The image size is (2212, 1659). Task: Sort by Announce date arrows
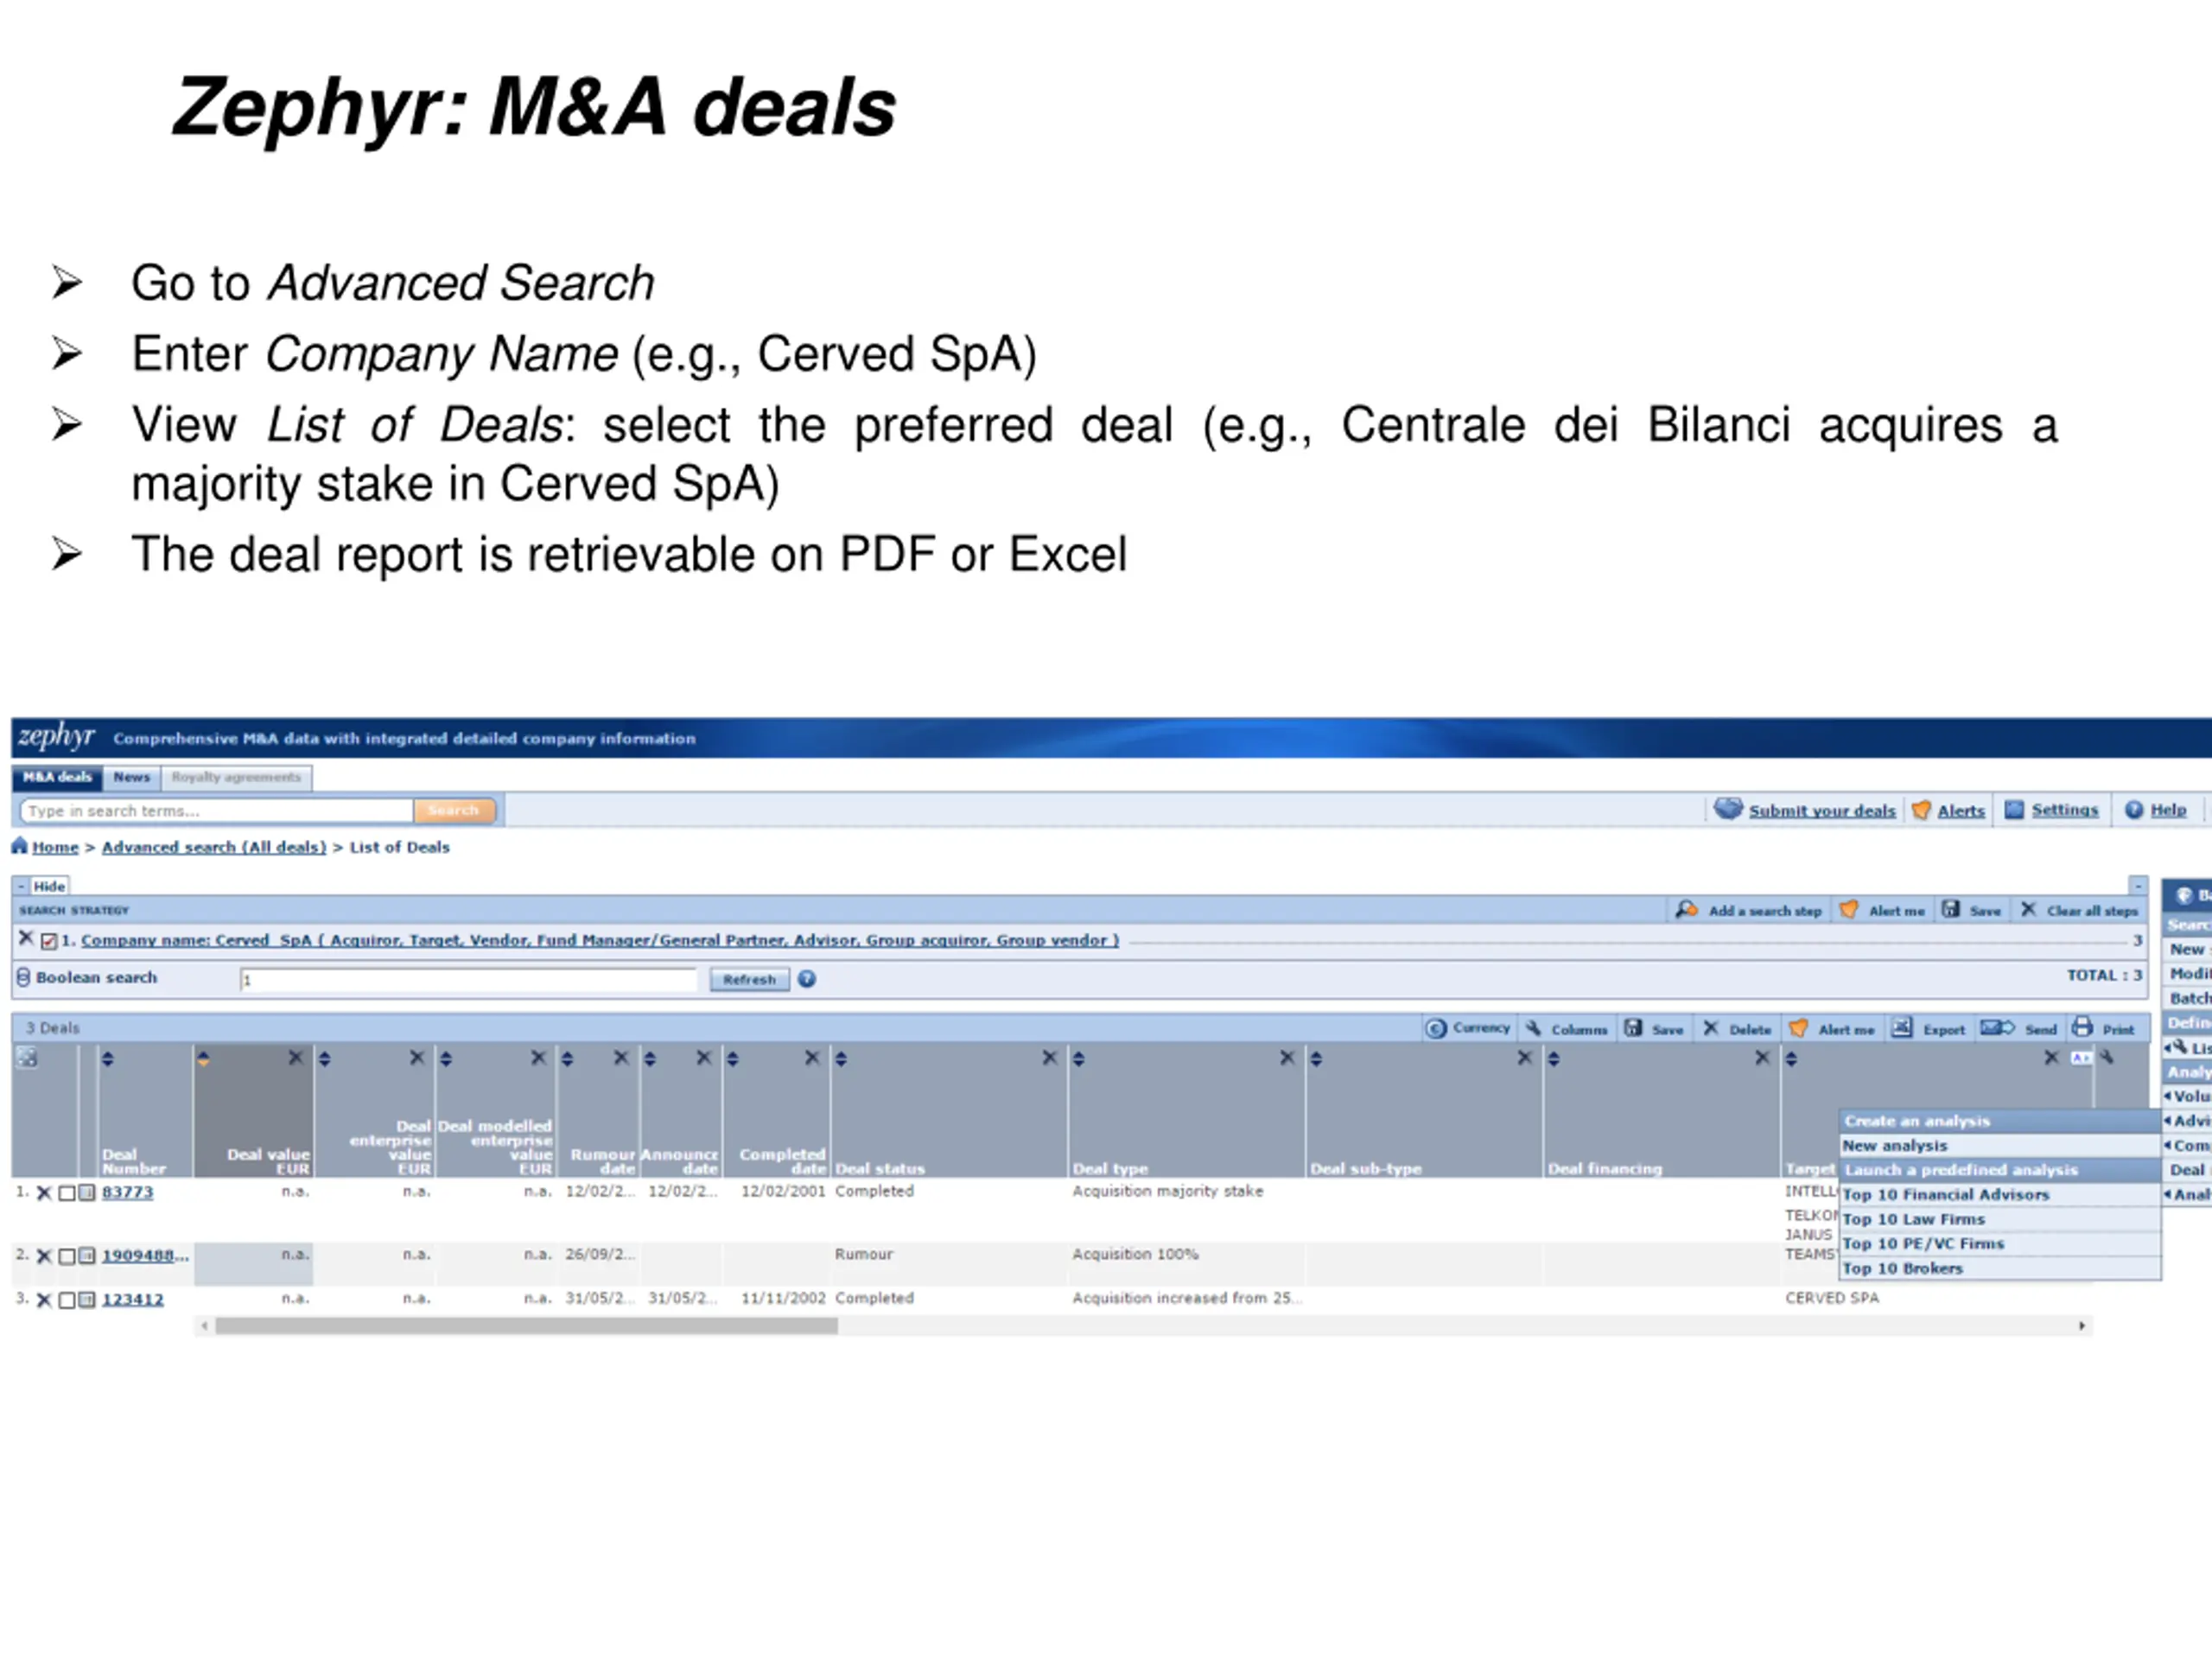[650, 1059]
